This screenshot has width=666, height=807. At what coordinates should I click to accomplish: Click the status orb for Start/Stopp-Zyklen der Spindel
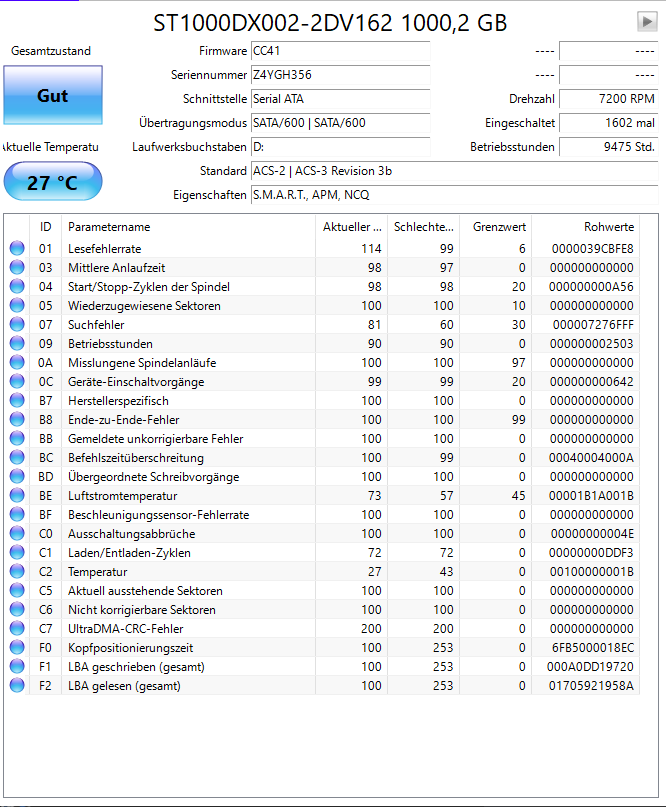click(x=17, y=286)
